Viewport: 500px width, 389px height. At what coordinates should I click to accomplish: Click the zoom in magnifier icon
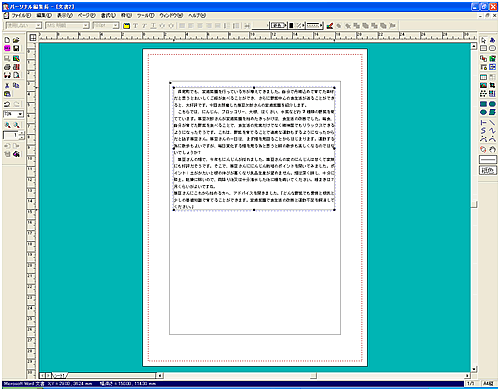[7, 125]
